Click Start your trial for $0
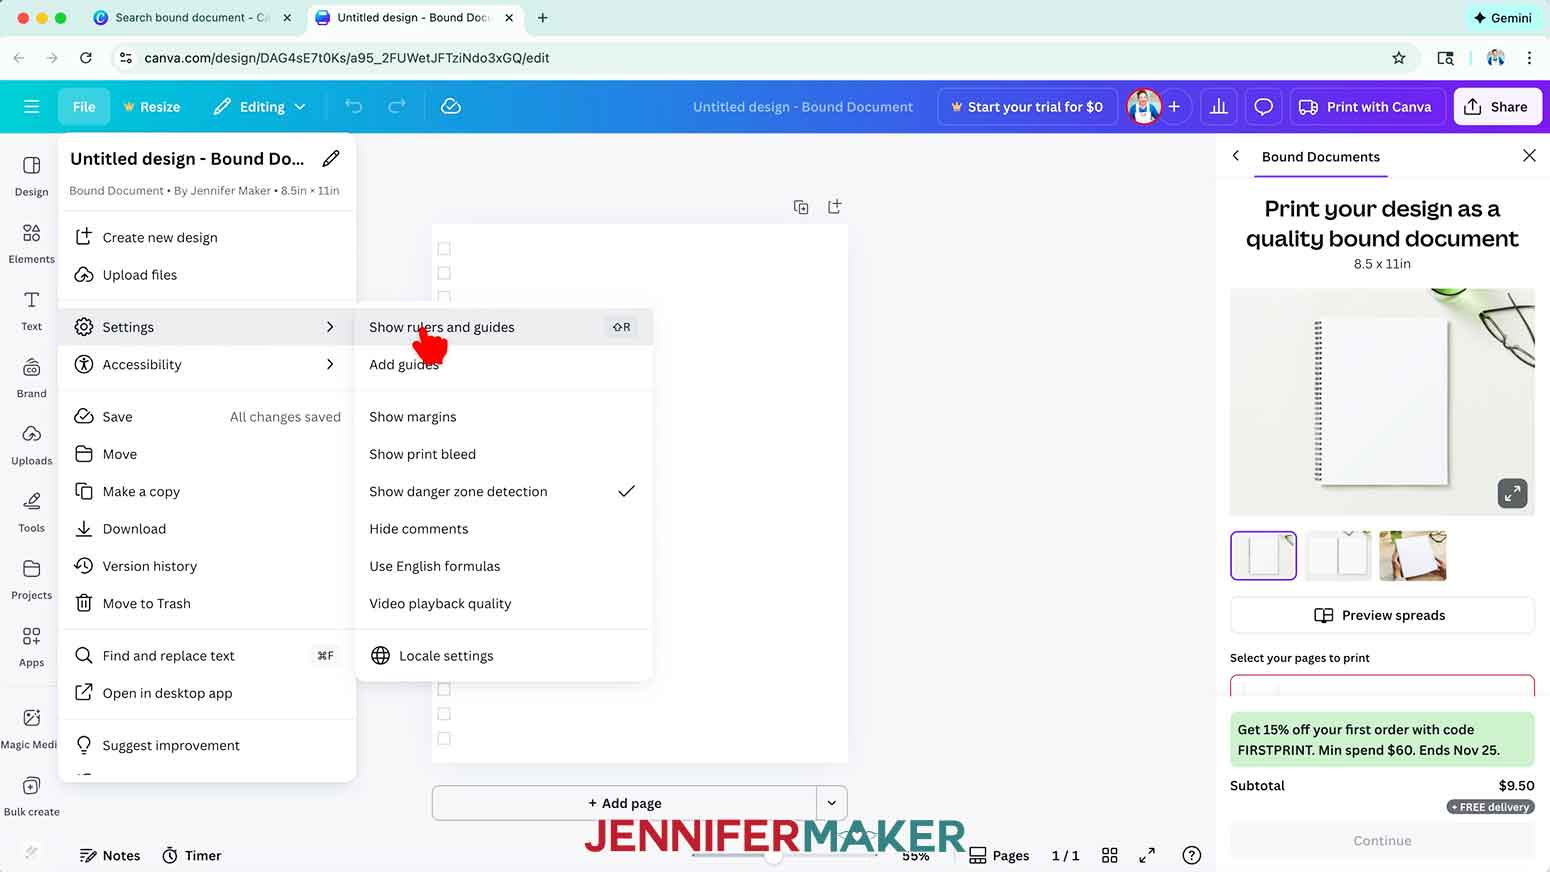This screenshot has width=1550, height=872. (1026, 106)
